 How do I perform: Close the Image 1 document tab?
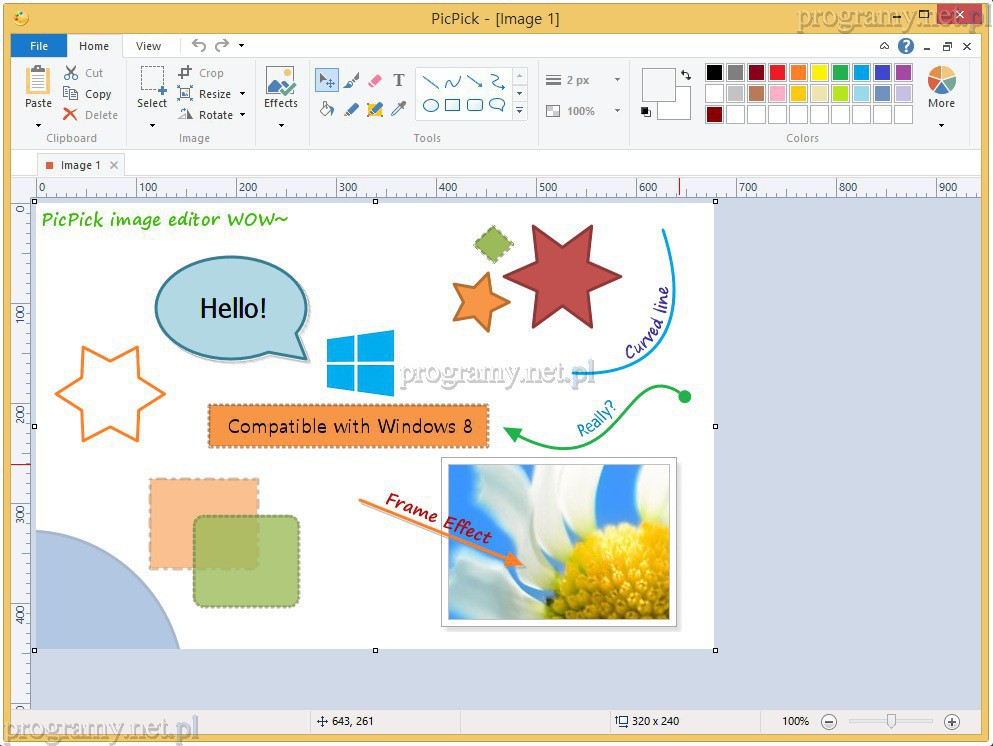(x=114, y=165)
